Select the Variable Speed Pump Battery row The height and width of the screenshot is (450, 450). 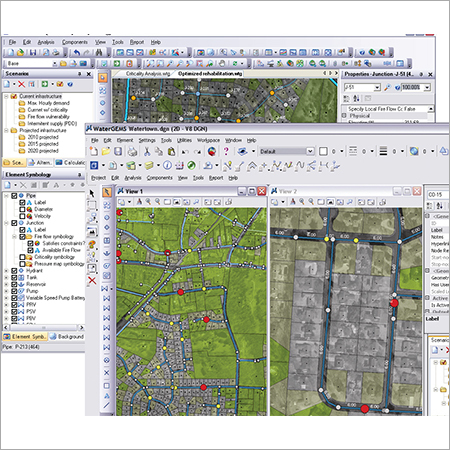(x=55, y=298)
